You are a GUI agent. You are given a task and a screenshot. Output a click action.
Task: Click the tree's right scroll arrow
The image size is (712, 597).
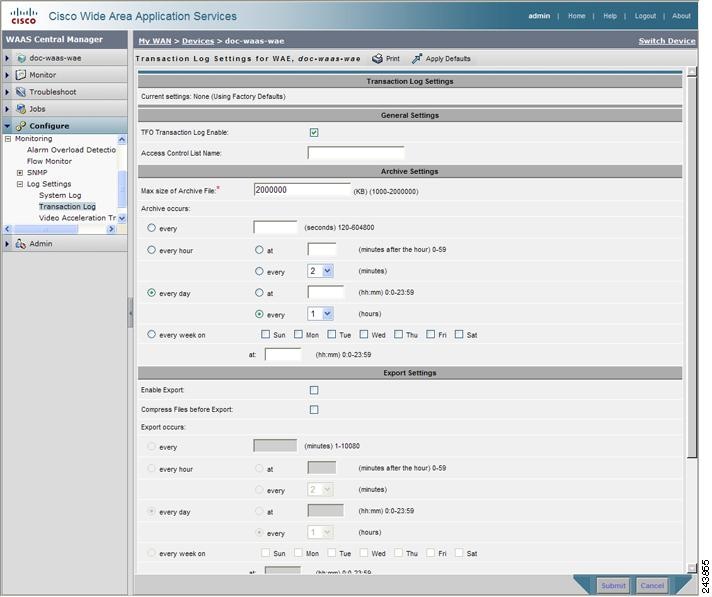tap(111, 229)
